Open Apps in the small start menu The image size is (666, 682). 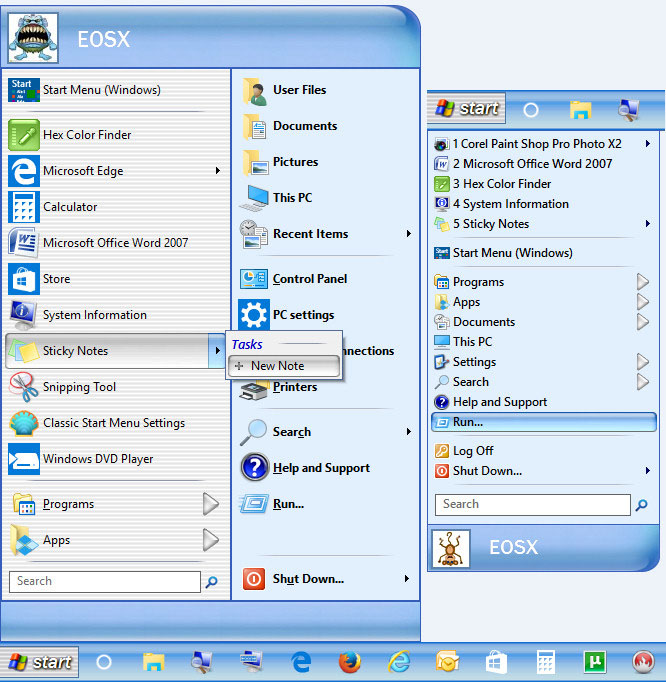(x=544, y=302)
